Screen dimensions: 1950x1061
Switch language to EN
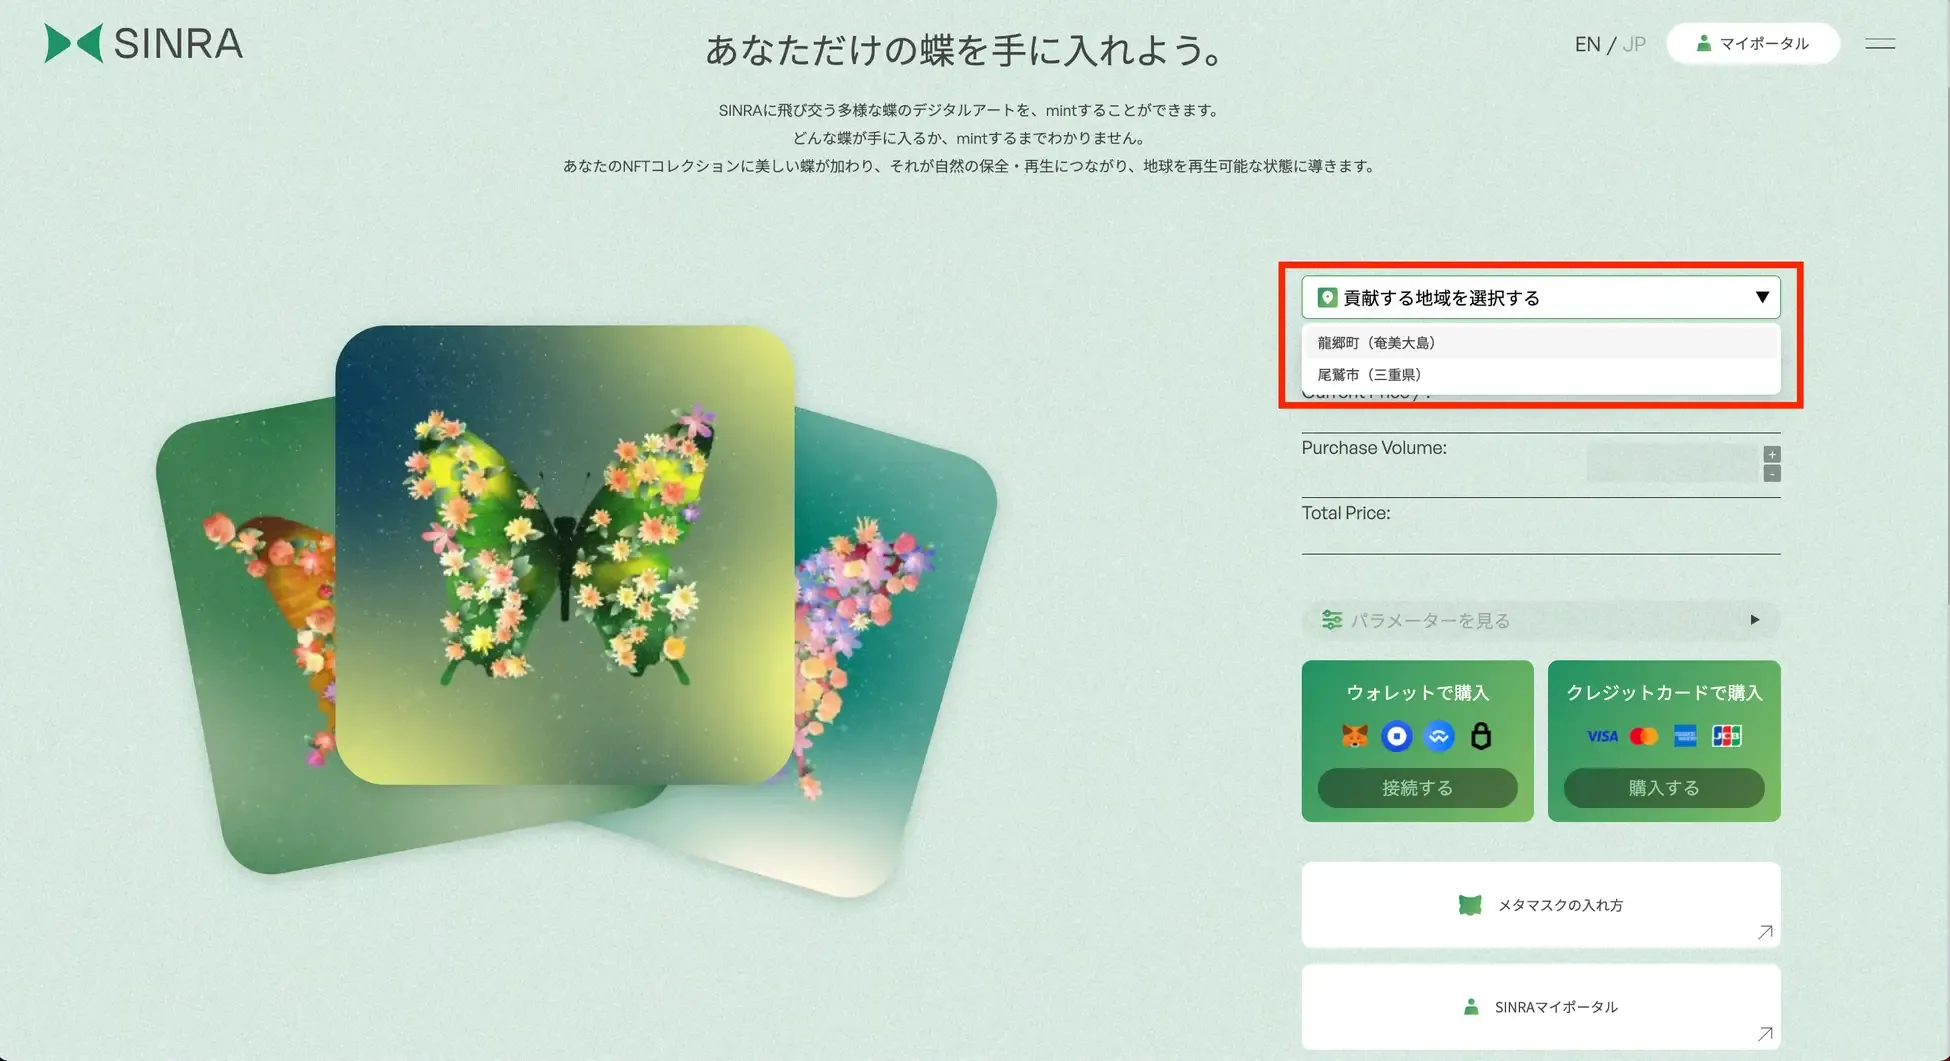tap(1587, 44)
